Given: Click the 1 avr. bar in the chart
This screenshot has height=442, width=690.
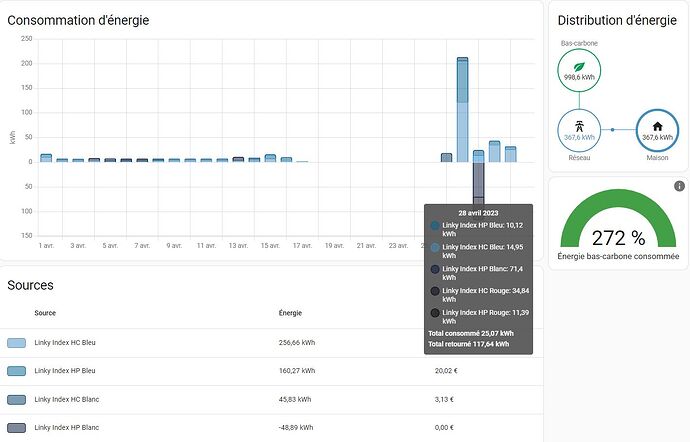Looking at the screenshot, I should tap(46, 158).
